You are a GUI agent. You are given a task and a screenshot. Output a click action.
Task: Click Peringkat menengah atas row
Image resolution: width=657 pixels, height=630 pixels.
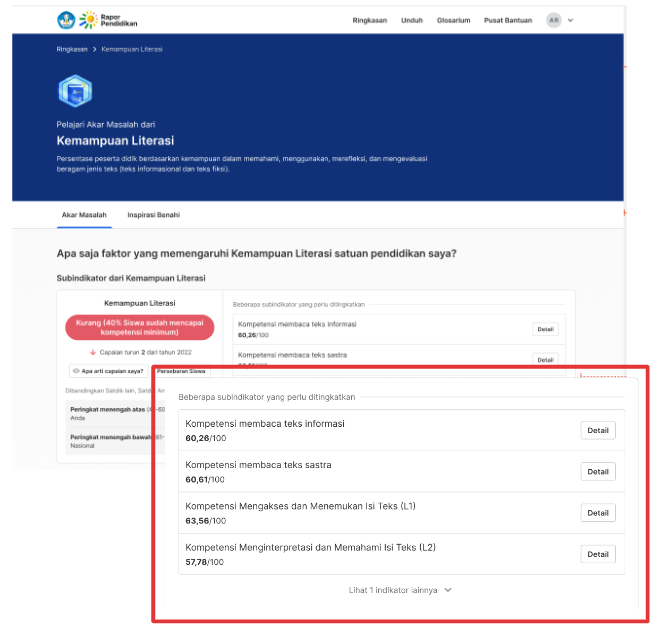click(115, 414)
